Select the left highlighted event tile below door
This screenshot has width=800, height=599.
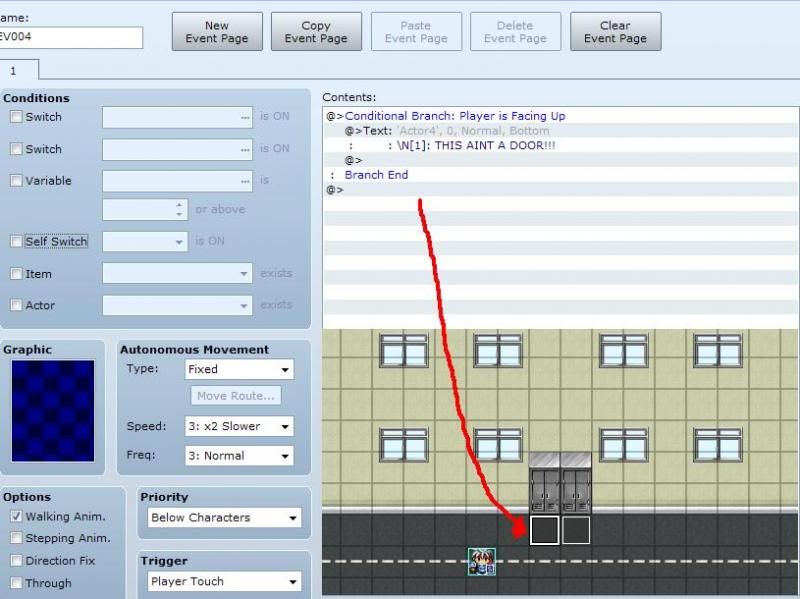click(544, 530)
